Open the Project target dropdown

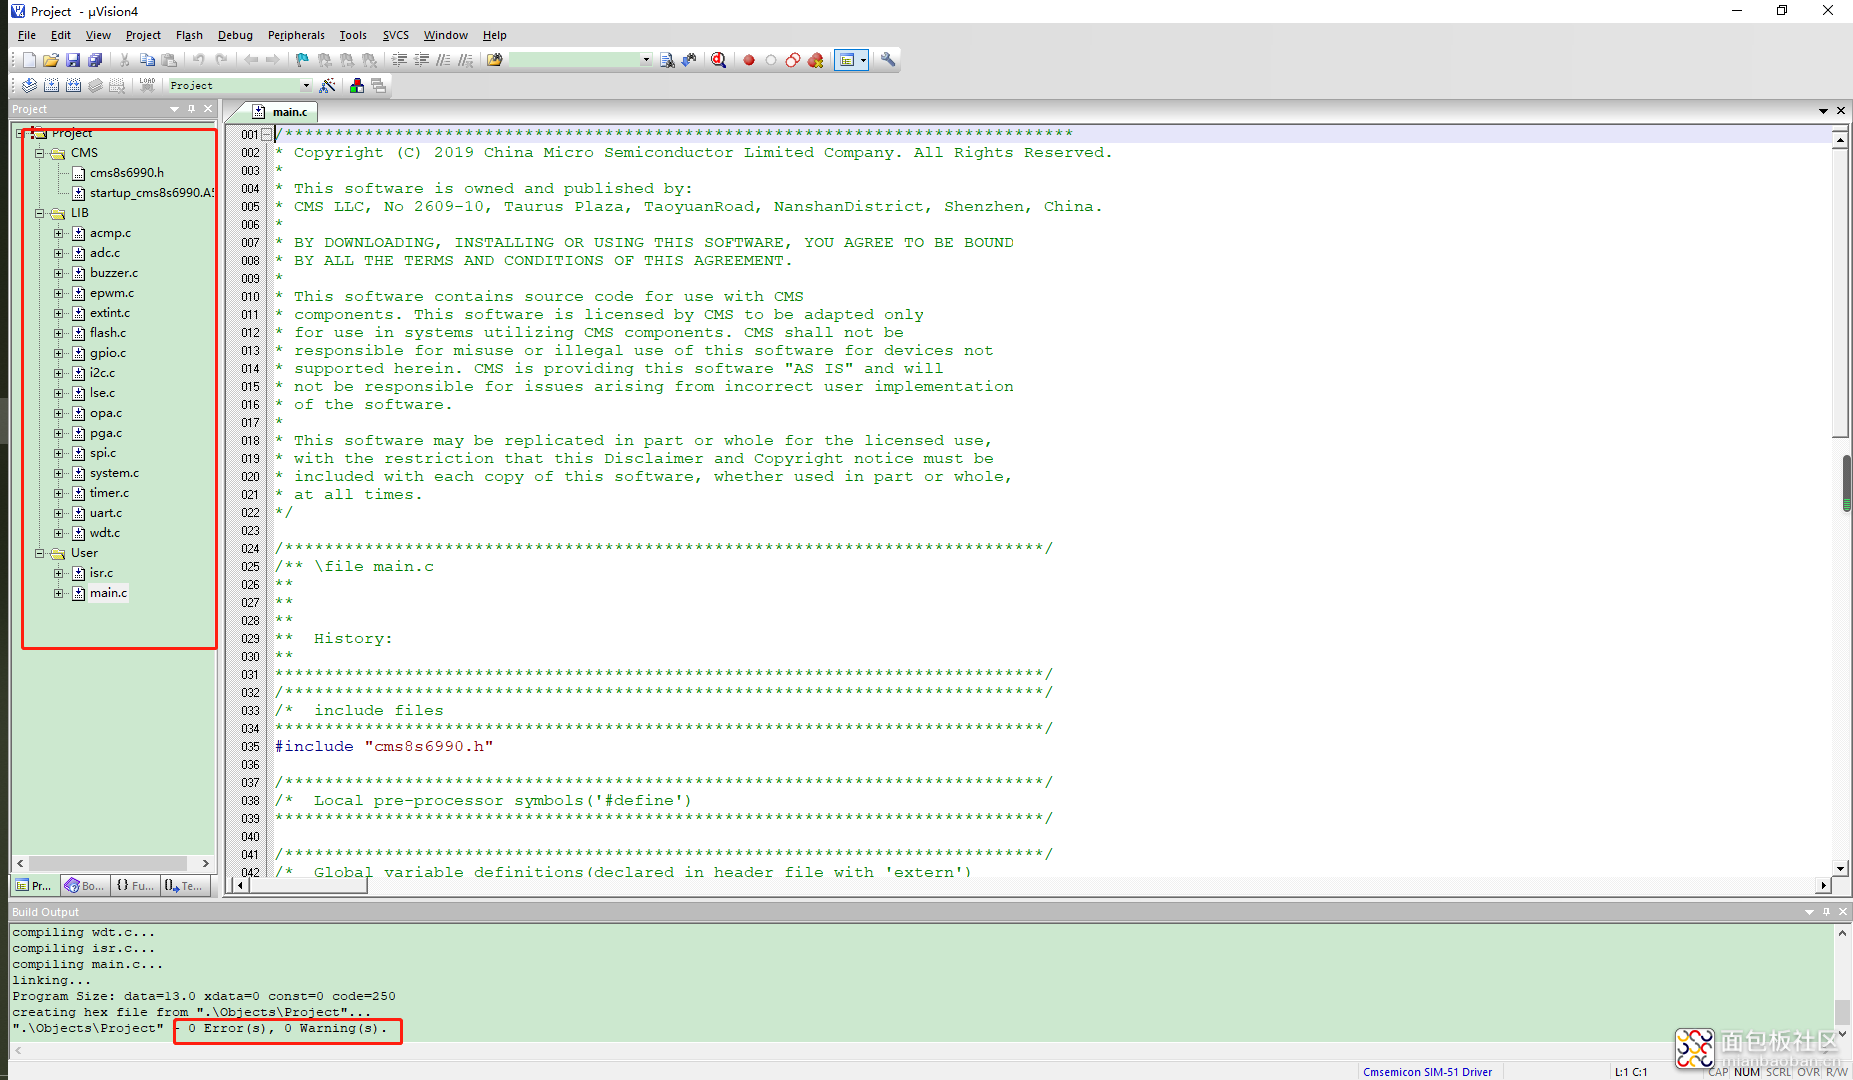[x=306, y=86]
